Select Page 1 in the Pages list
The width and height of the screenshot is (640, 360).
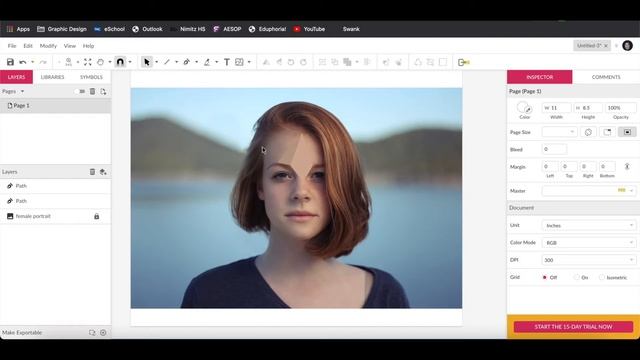[55, 105]
